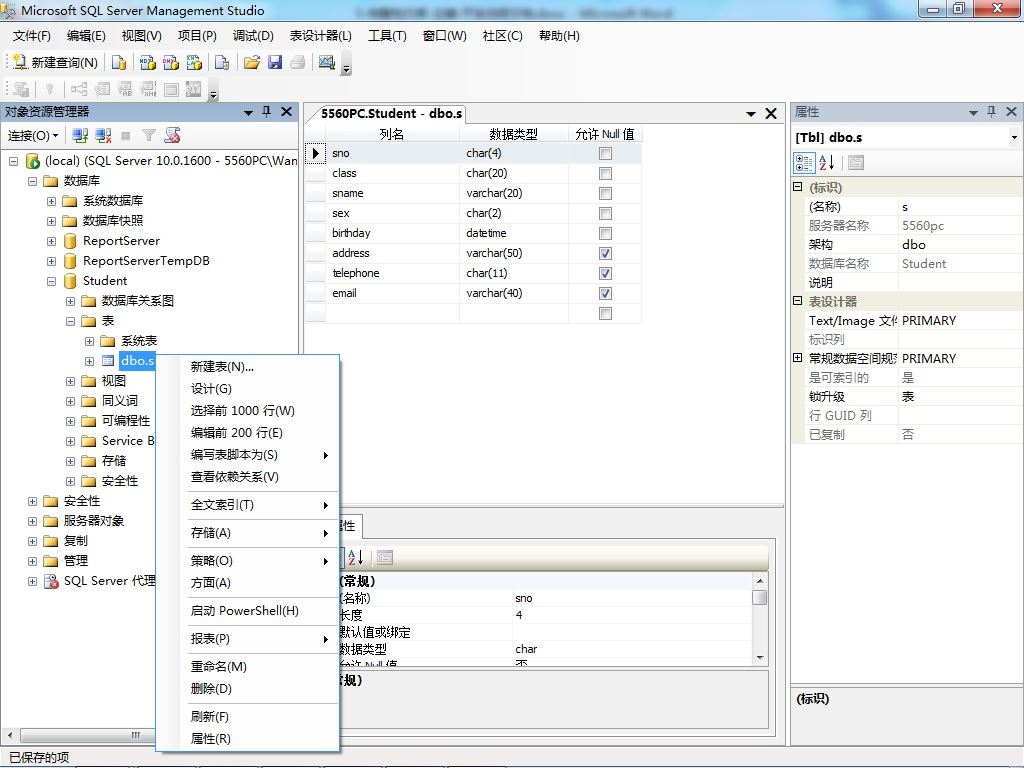Toggle Allow Nulls for sno column
The height and width of the screenshot is (768, 1024).
pos(605,153)
